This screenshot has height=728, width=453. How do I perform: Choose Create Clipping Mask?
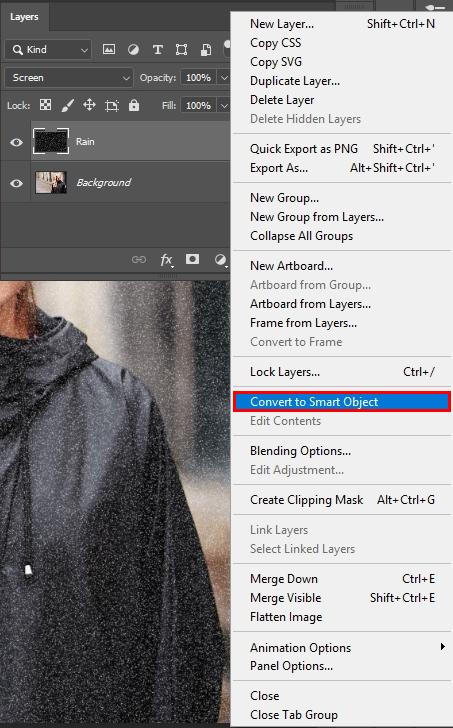pyautogui.click(x=306, y=500)
